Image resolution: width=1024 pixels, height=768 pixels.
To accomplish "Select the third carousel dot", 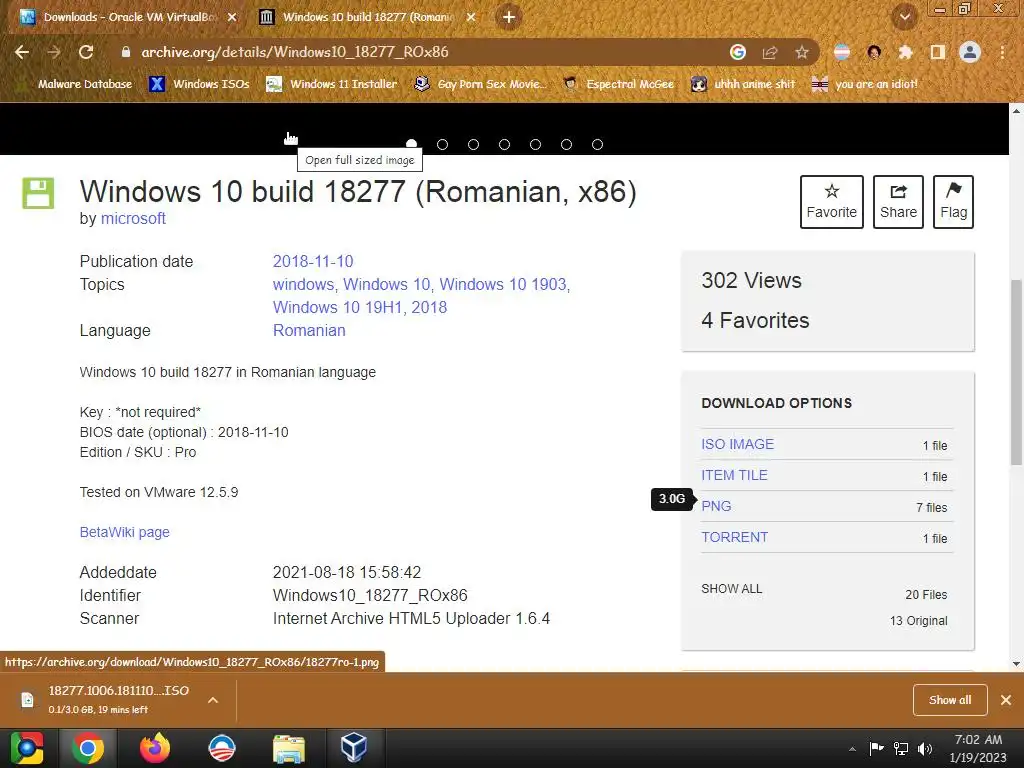I will (473, 144).
